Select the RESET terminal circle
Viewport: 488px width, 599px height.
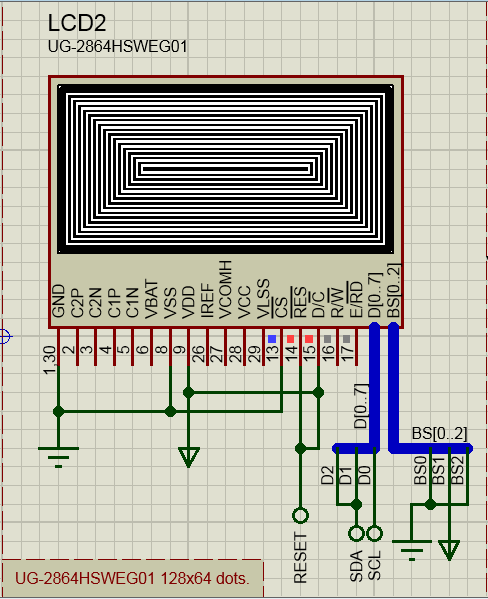301,515
